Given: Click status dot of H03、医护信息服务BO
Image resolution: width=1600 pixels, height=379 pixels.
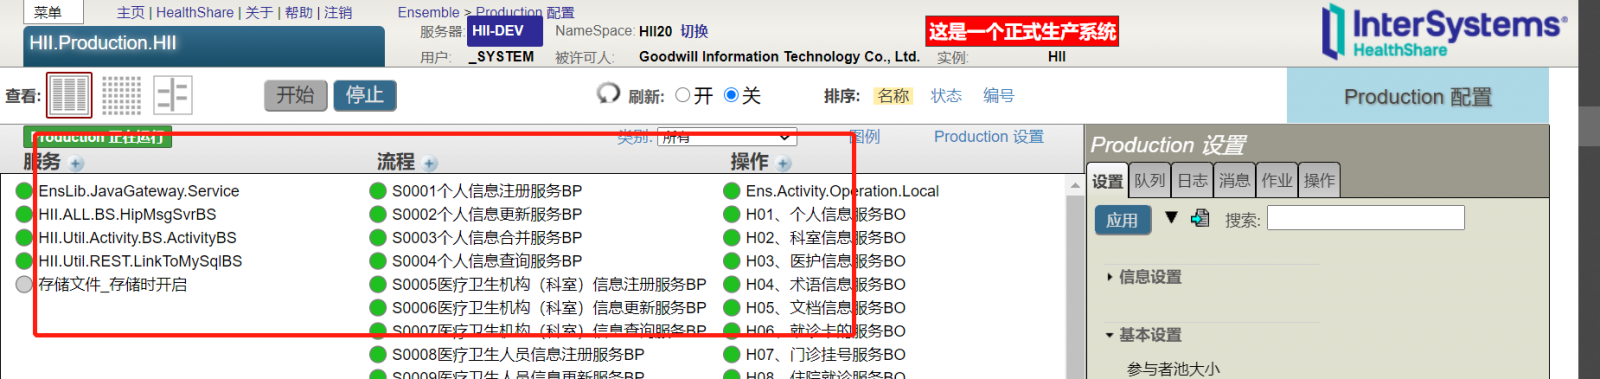Looking at the screenshot, I should (732, 260).
